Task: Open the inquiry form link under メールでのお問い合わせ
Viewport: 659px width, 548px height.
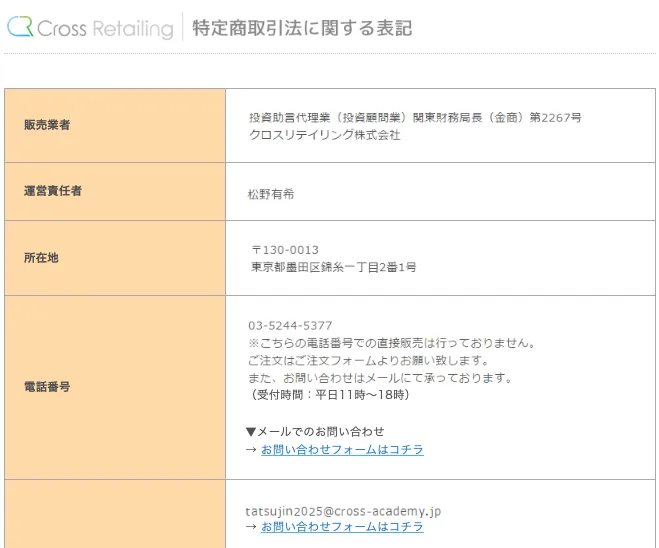Action: point(342,450)
